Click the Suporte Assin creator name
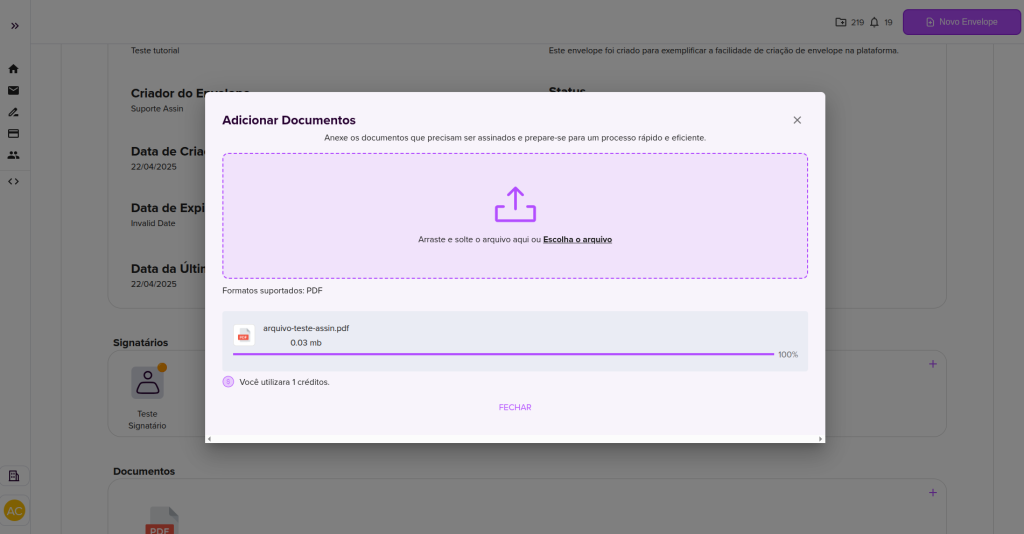 (157, 108)
